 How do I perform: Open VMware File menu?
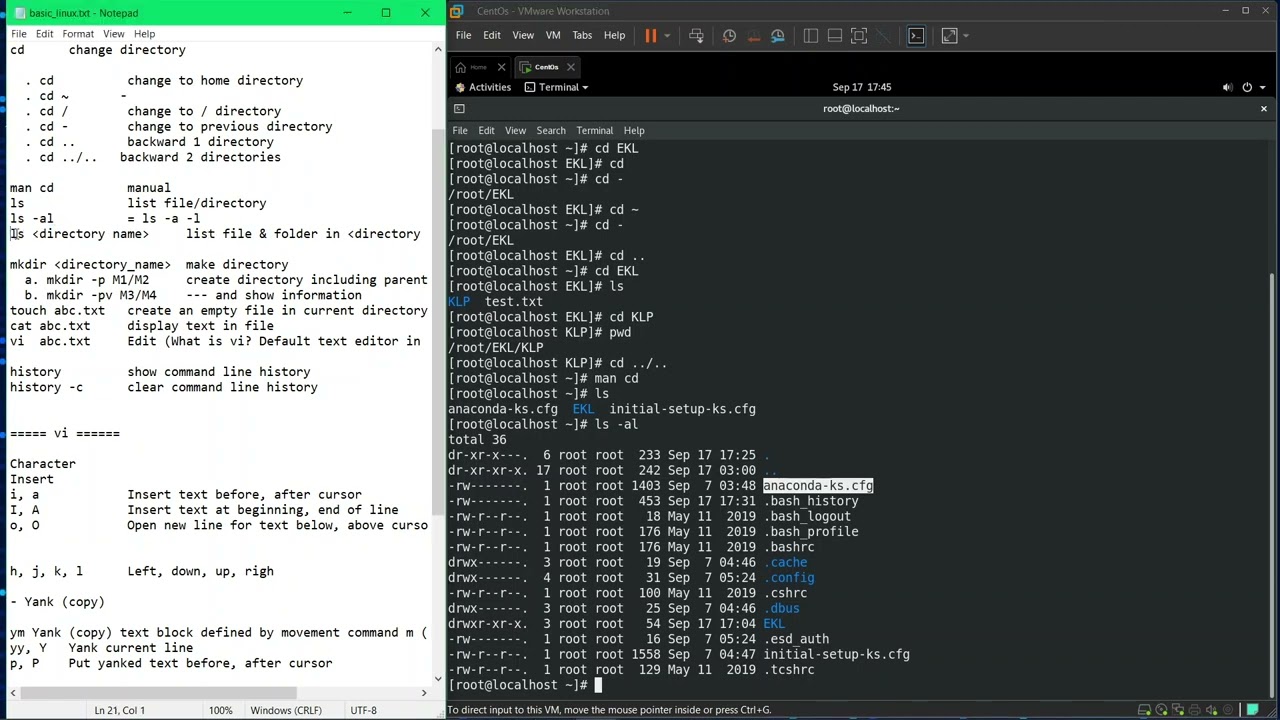coord(463,35)
